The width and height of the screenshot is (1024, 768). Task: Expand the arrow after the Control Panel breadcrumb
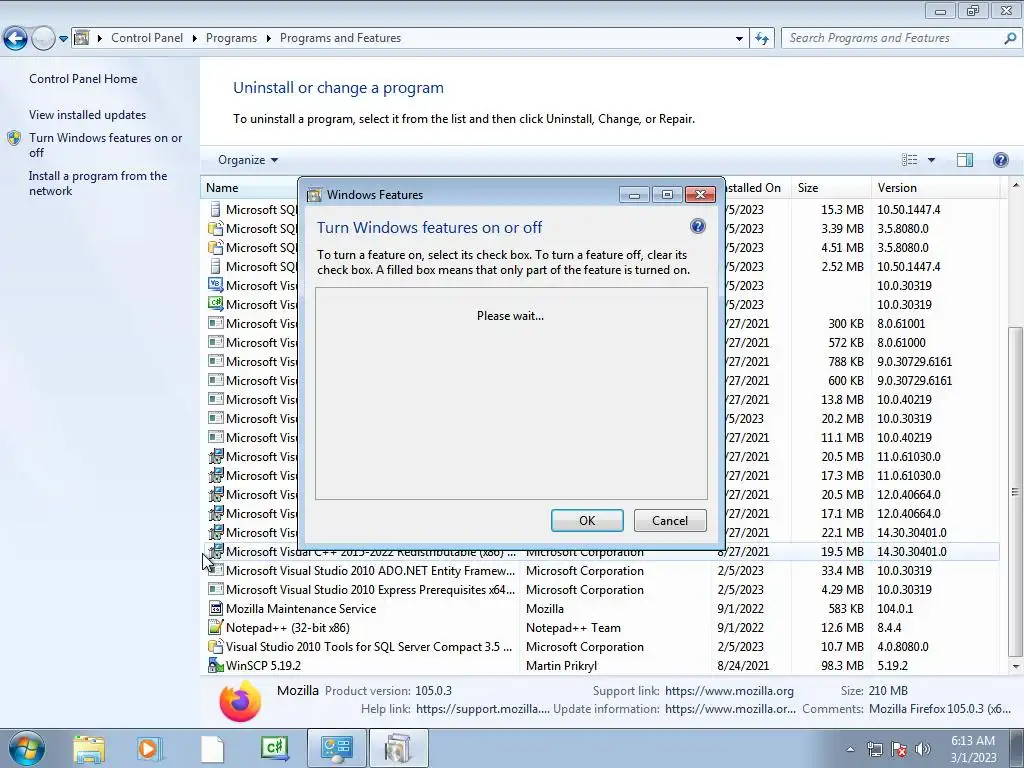coord(195,39)
